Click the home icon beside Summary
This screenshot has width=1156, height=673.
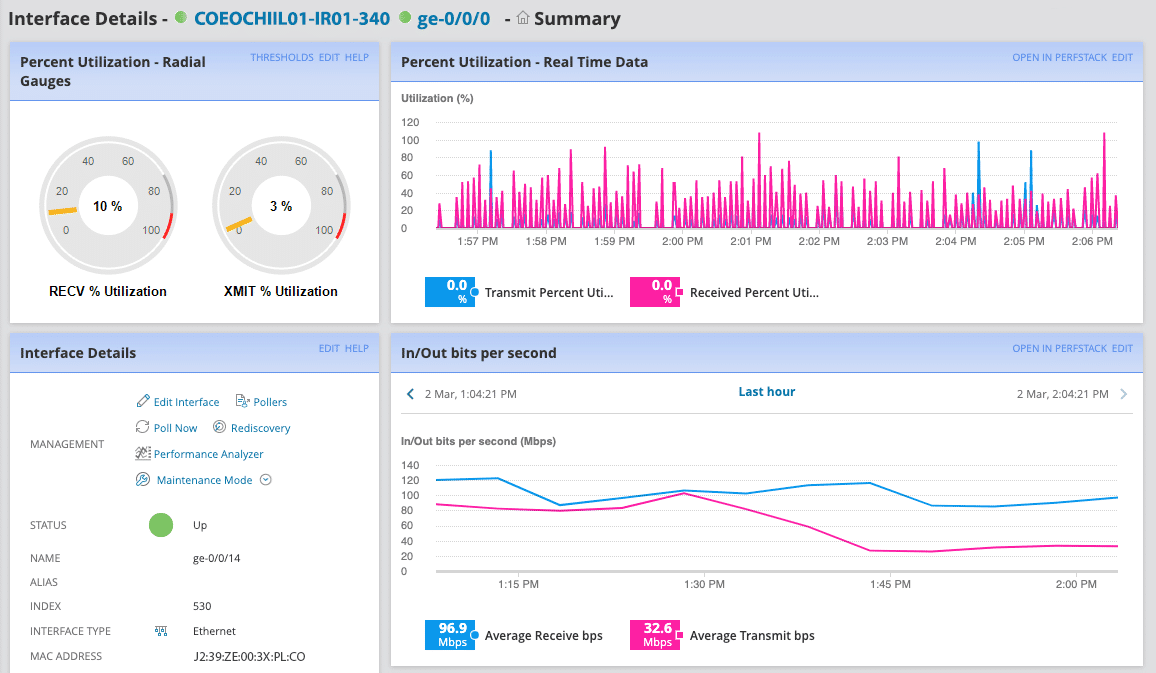pos(522,18)
